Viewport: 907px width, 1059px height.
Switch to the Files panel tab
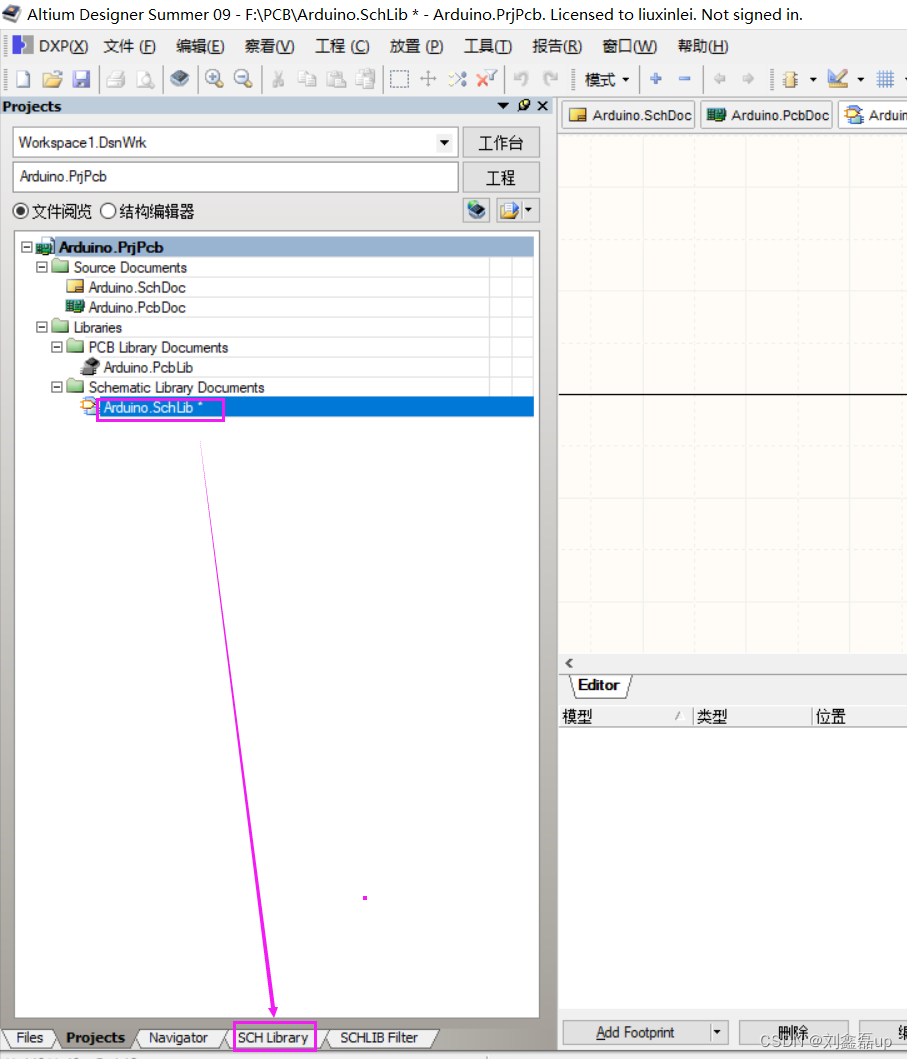tap(30, 1037)
